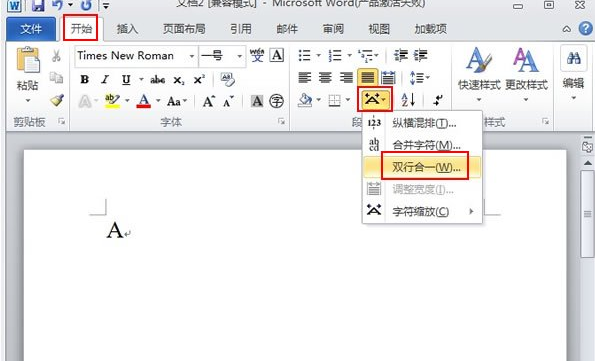Increase paragraph indent
Image resolution: width=595 pixels, height=361 pixels.
[420, 56]
